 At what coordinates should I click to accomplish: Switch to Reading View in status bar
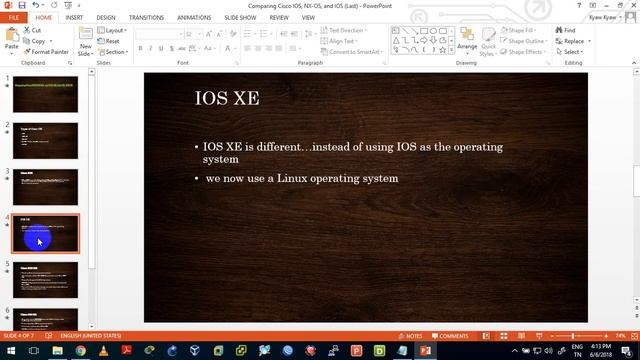click(x=521, y=336)
